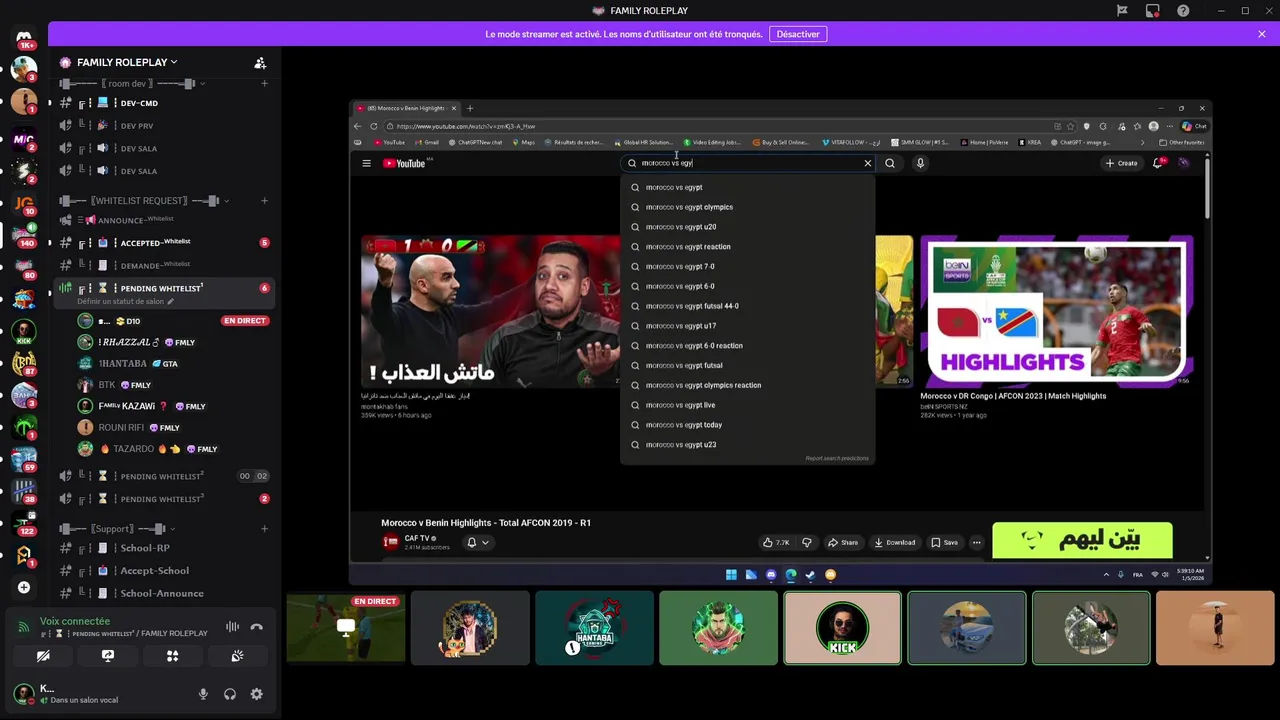Open Discord user settings gear

pyautogui.click(x=257, y=694)
